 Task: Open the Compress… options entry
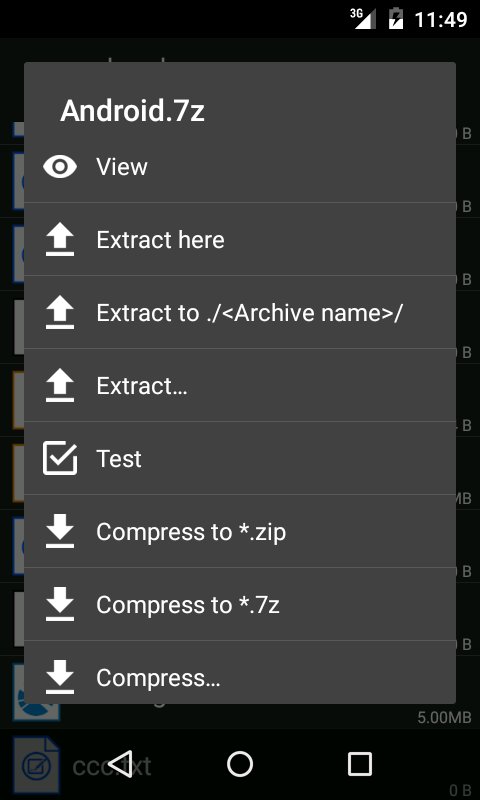[240, 672]
